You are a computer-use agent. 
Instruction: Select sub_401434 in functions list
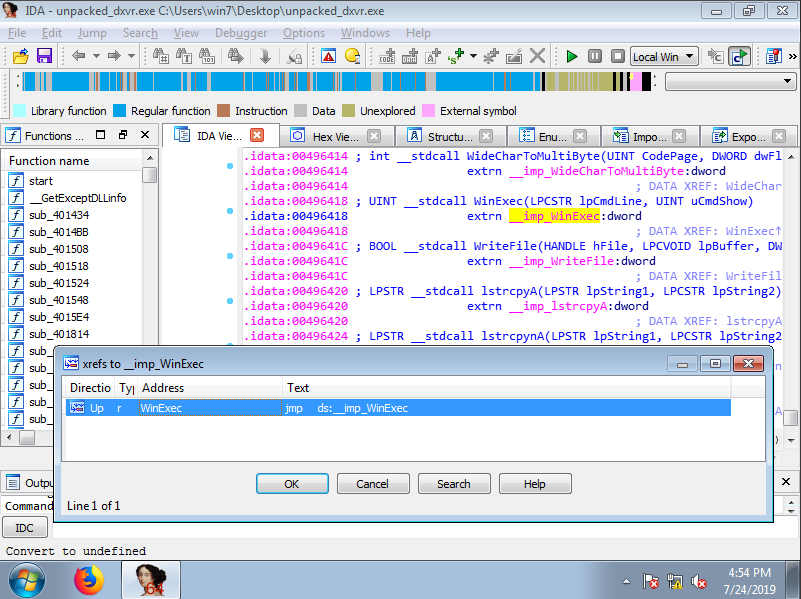click(59, 215)
